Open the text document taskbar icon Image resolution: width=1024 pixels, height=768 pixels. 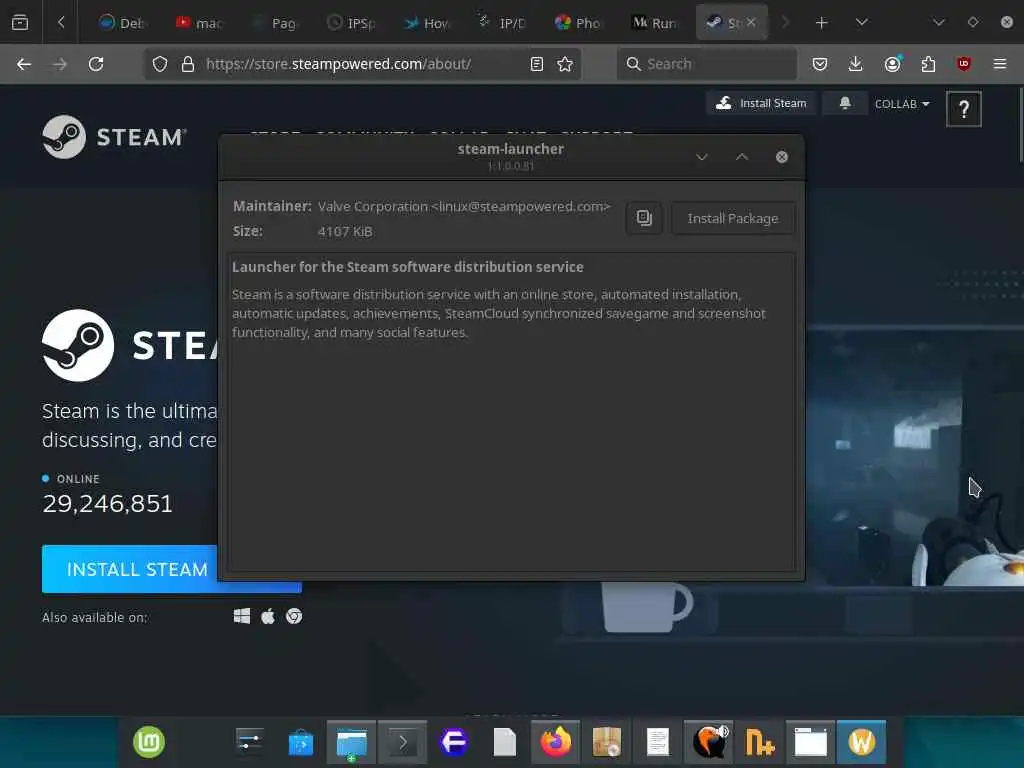click(x=658, y=743)
